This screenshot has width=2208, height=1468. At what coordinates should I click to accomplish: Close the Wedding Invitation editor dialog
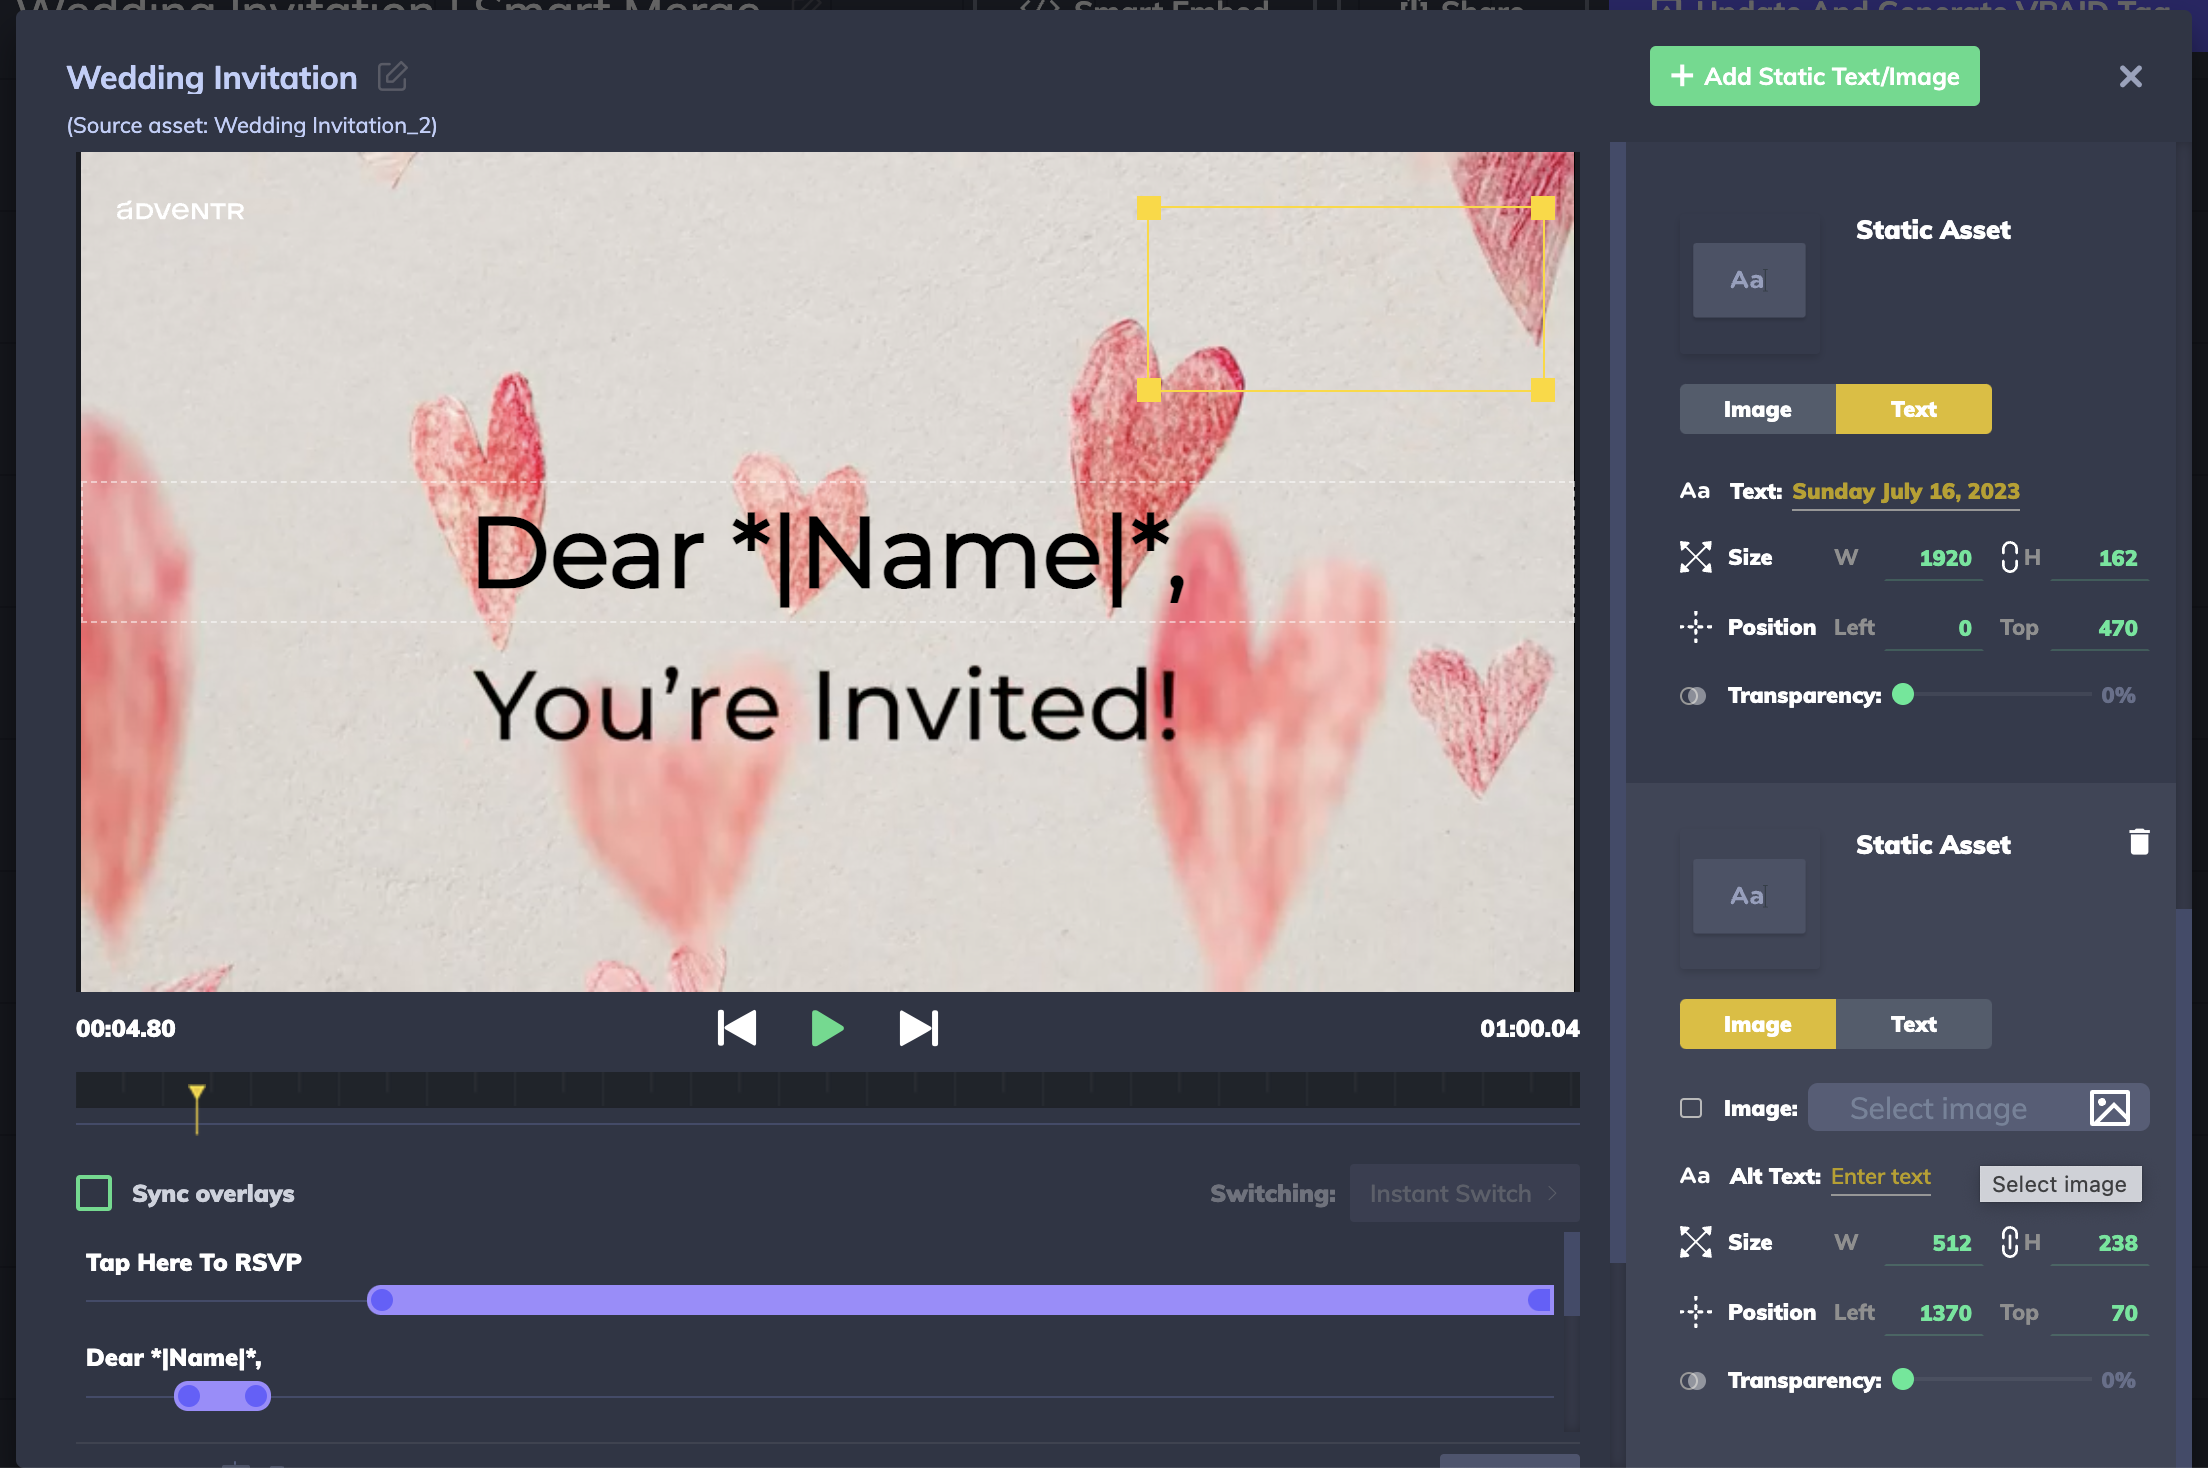tap(2130, 76)
